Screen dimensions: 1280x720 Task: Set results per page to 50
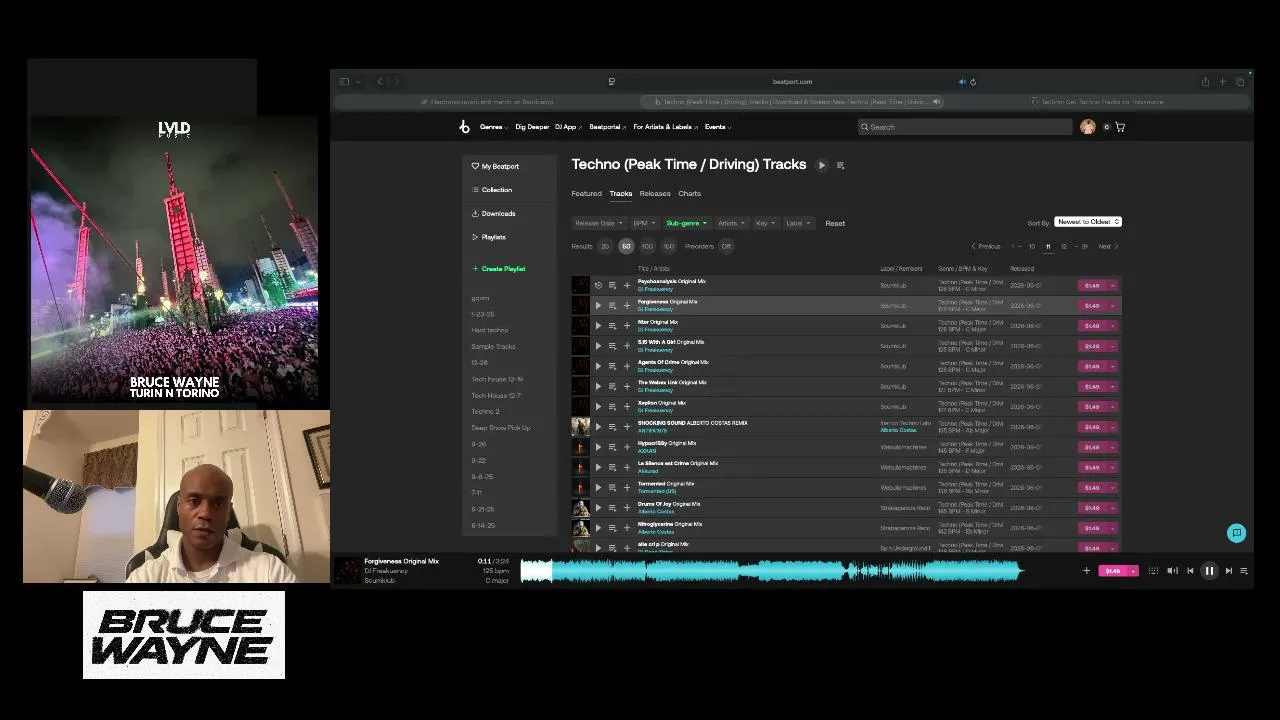(626, 246)
